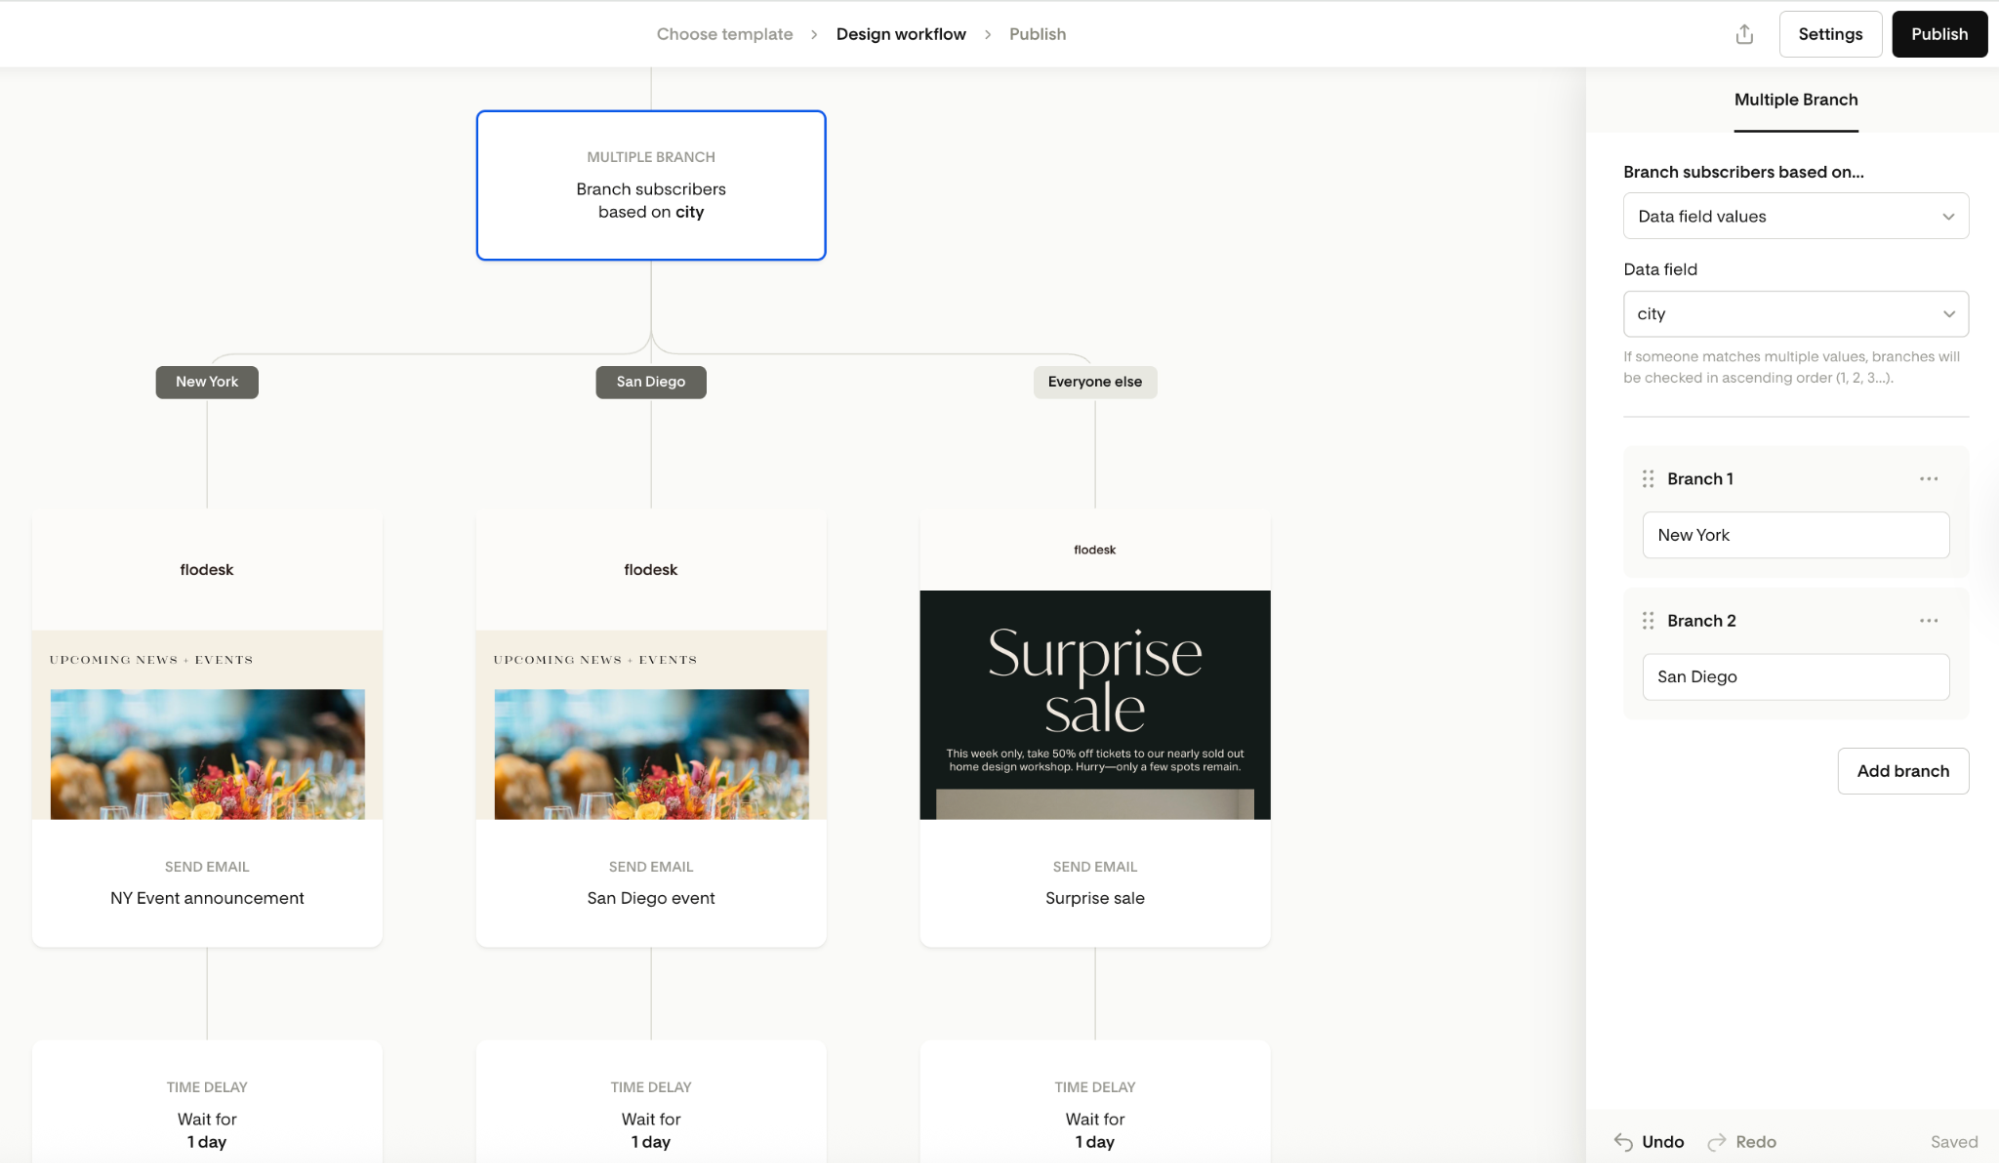Click the Undo arrow icon
This screenshot has height=1164, width=1999.
[x=1623, y=1142]
